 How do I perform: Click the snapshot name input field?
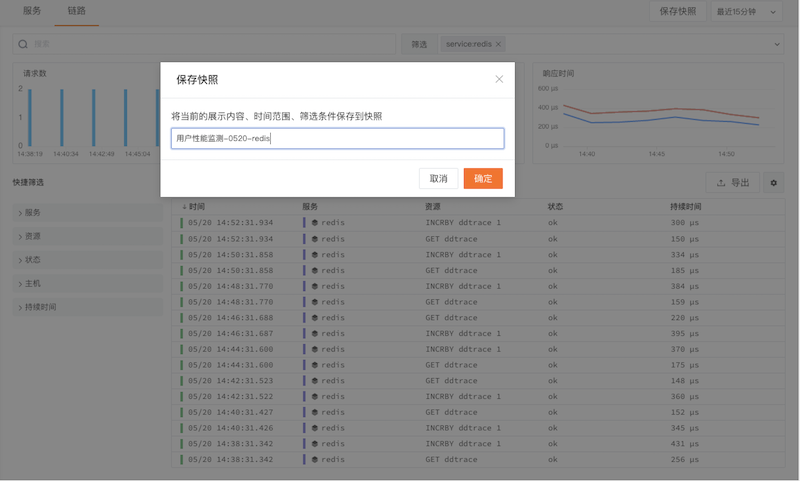pos(338,138)
